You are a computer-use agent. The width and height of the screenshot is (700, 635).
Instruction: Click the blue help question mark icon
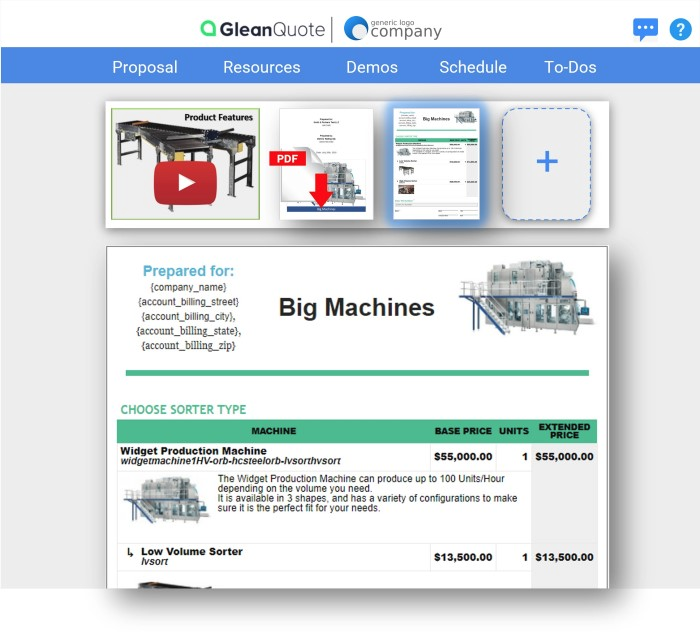pos(680,29)
